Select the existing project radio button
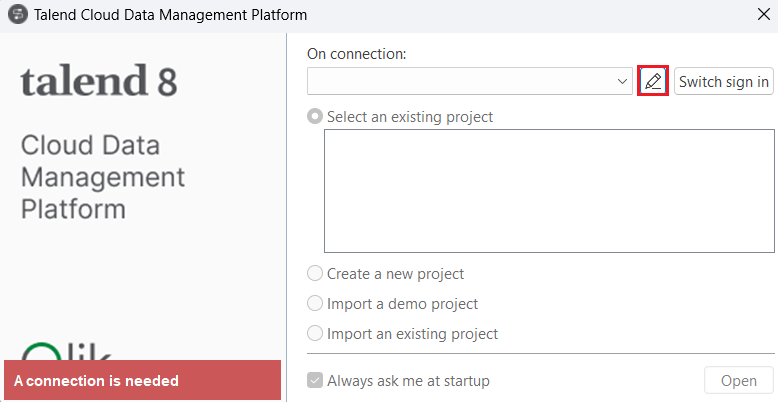The height and width of the screenshot is (402, 778). tap(316, 117)
